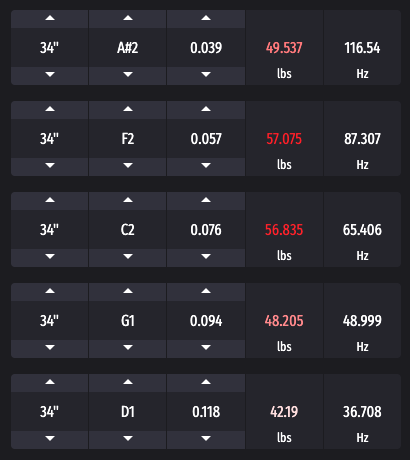Increase the 0.057 gauge value
This screenshot has height=460, width=410.
206,110
